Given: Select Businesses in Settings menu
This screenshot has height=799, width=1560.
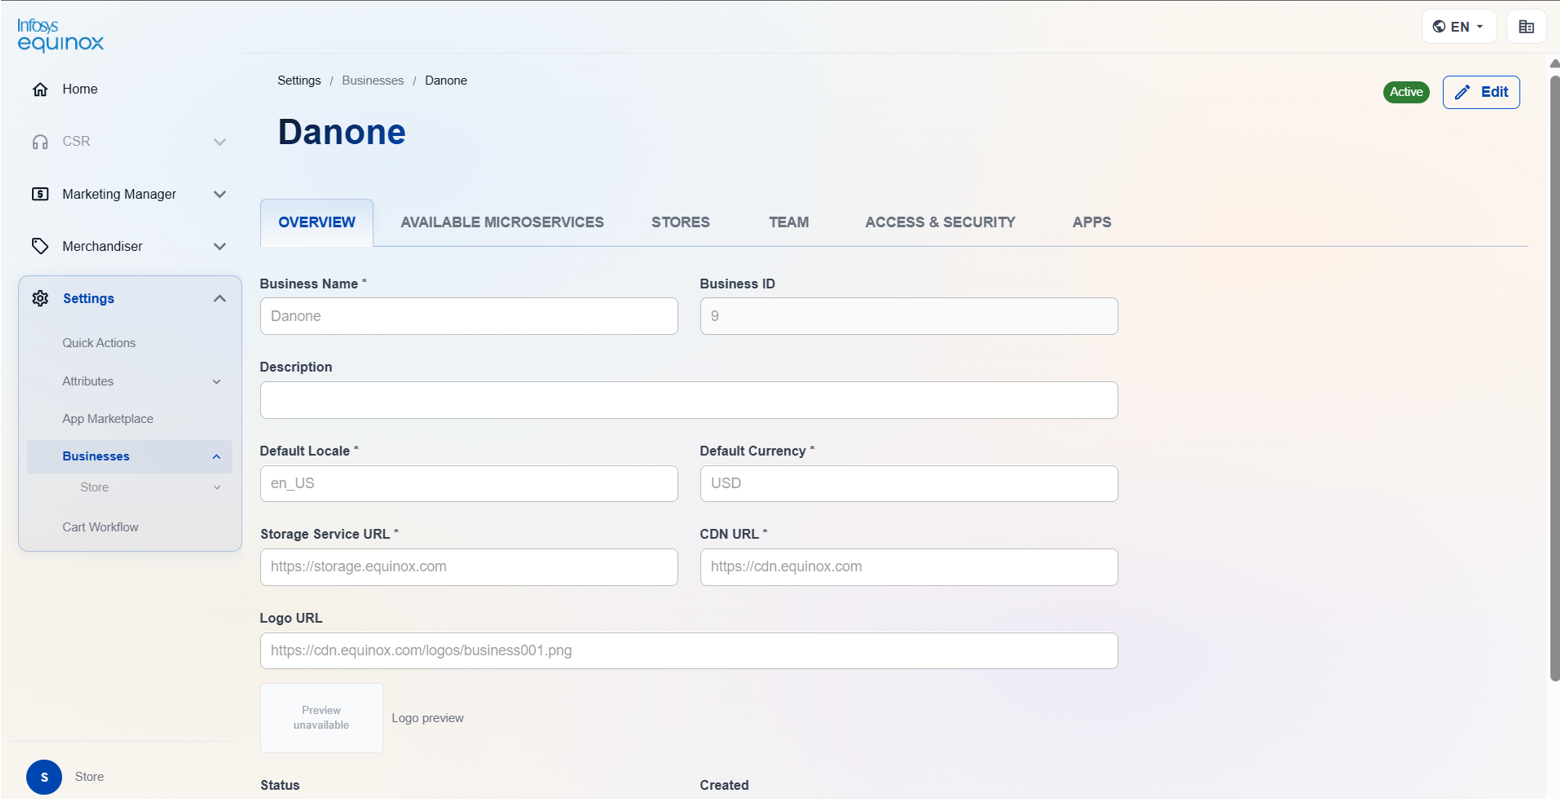Looking at the screenshot, I should click(96, 456).
